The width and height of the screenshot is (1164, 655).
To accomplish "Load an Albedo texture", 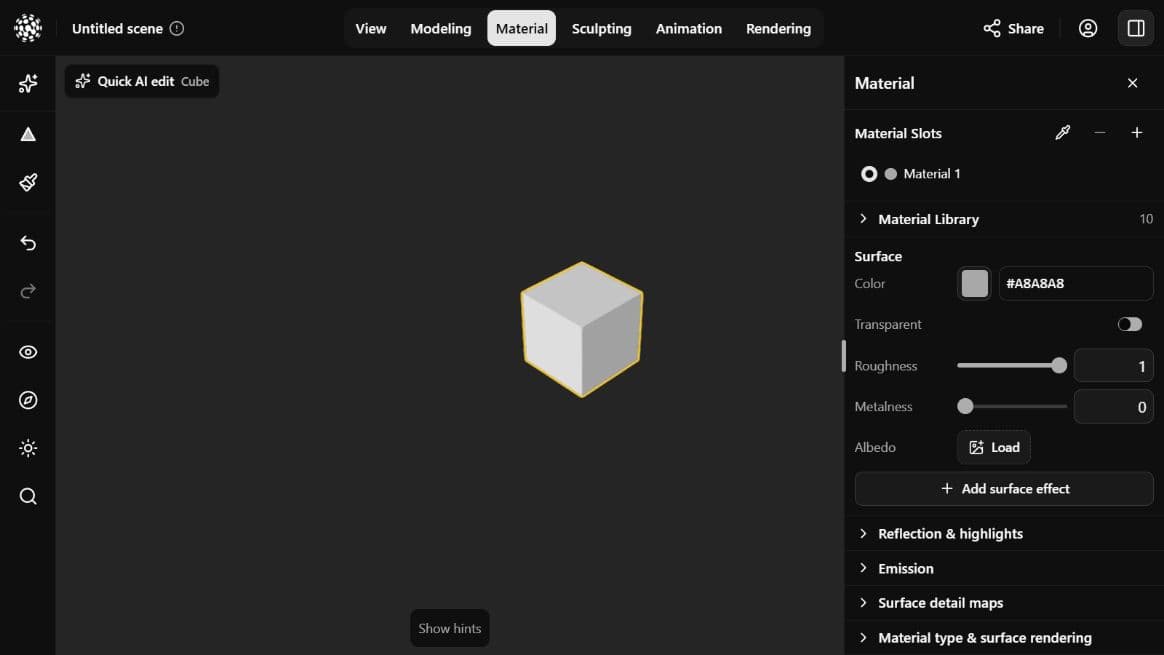I will click(993, 447).
